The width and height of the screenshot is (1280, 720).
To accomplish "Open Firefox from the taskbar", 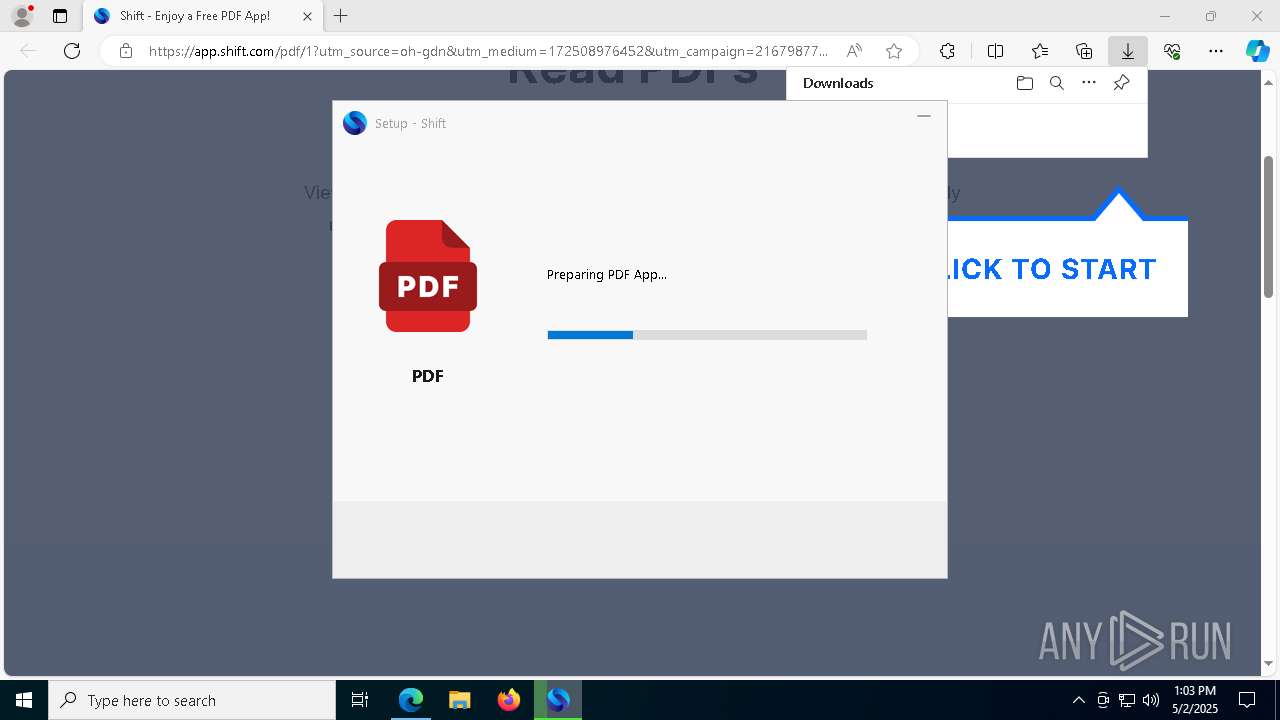I will [x=509, y=700].
